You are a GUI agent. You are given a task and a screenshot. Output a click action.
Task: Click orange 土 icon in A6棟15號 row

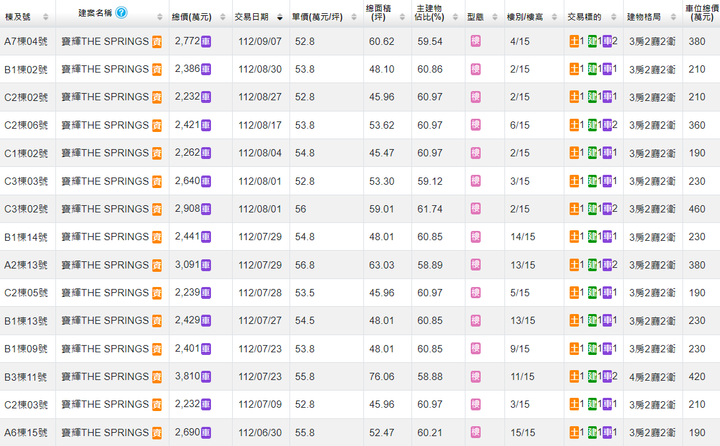point(574,432)
